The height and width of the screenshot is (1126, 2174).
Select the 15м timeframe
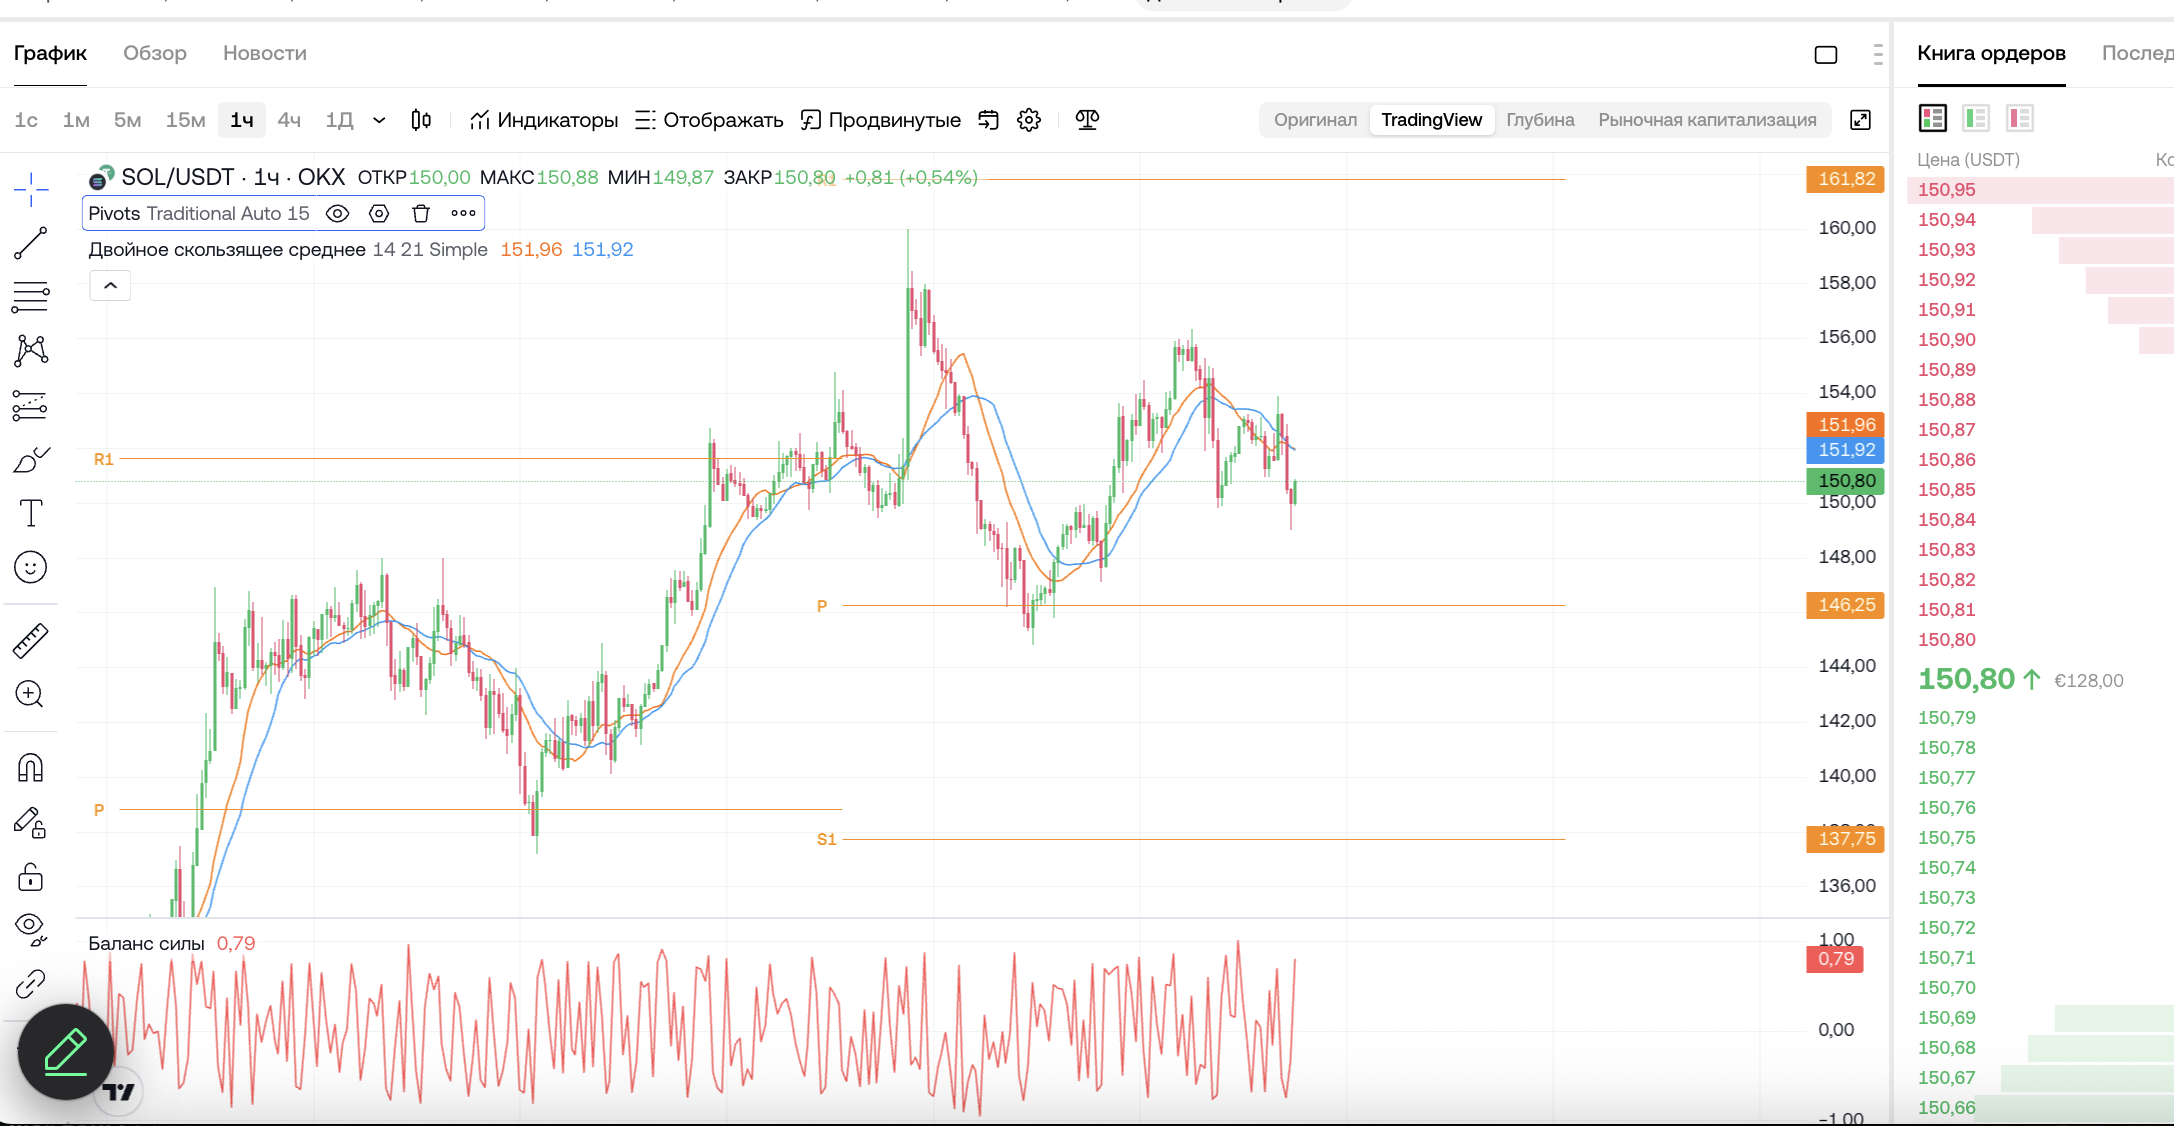[x=185, y=120]
